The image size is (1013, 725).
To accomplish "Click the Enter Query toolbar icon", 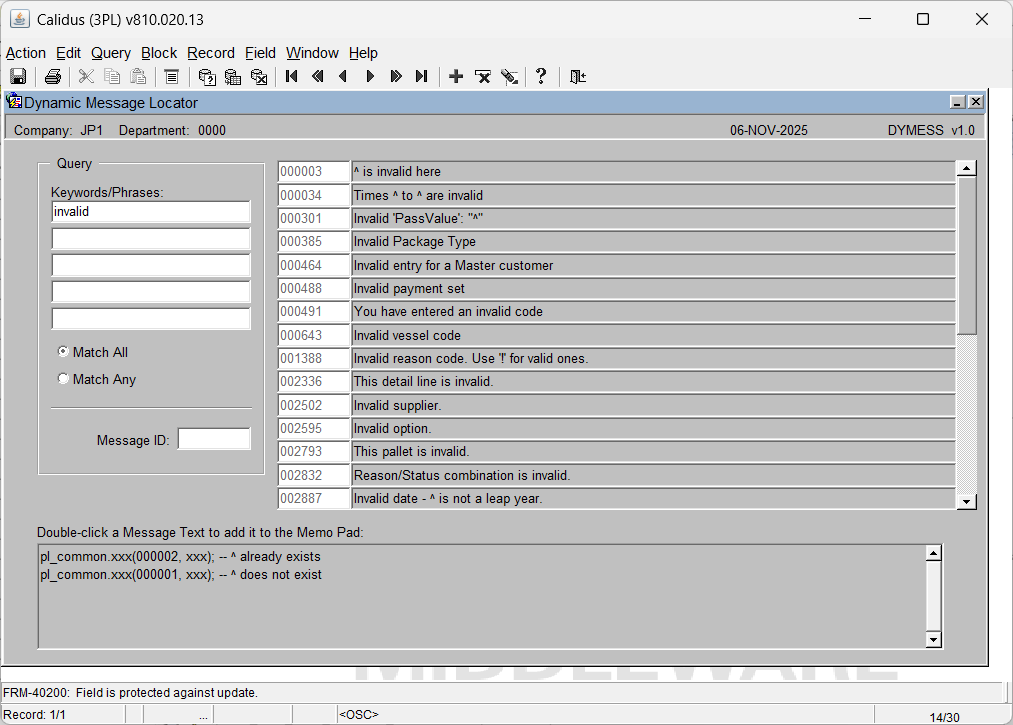I will click(x=207, y=77).
